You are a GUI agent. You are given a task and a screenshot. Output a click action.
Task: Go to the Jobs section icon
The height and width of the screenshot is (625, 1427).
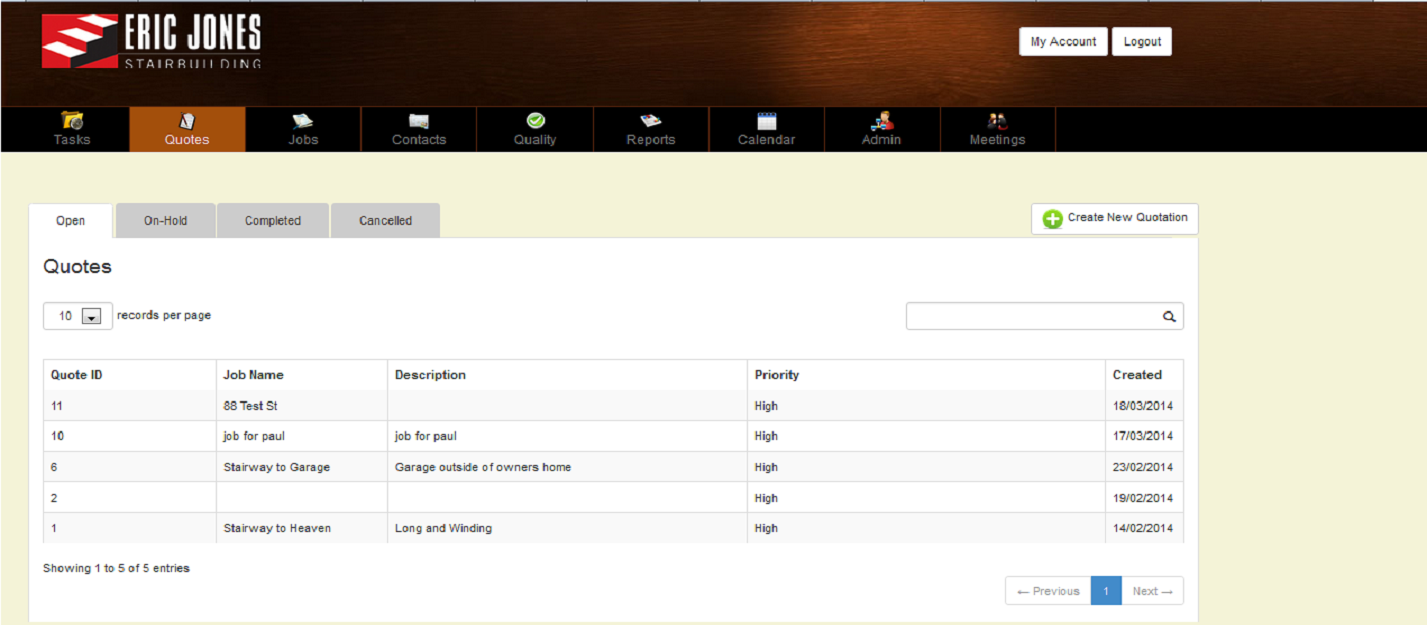click(303, 120)
